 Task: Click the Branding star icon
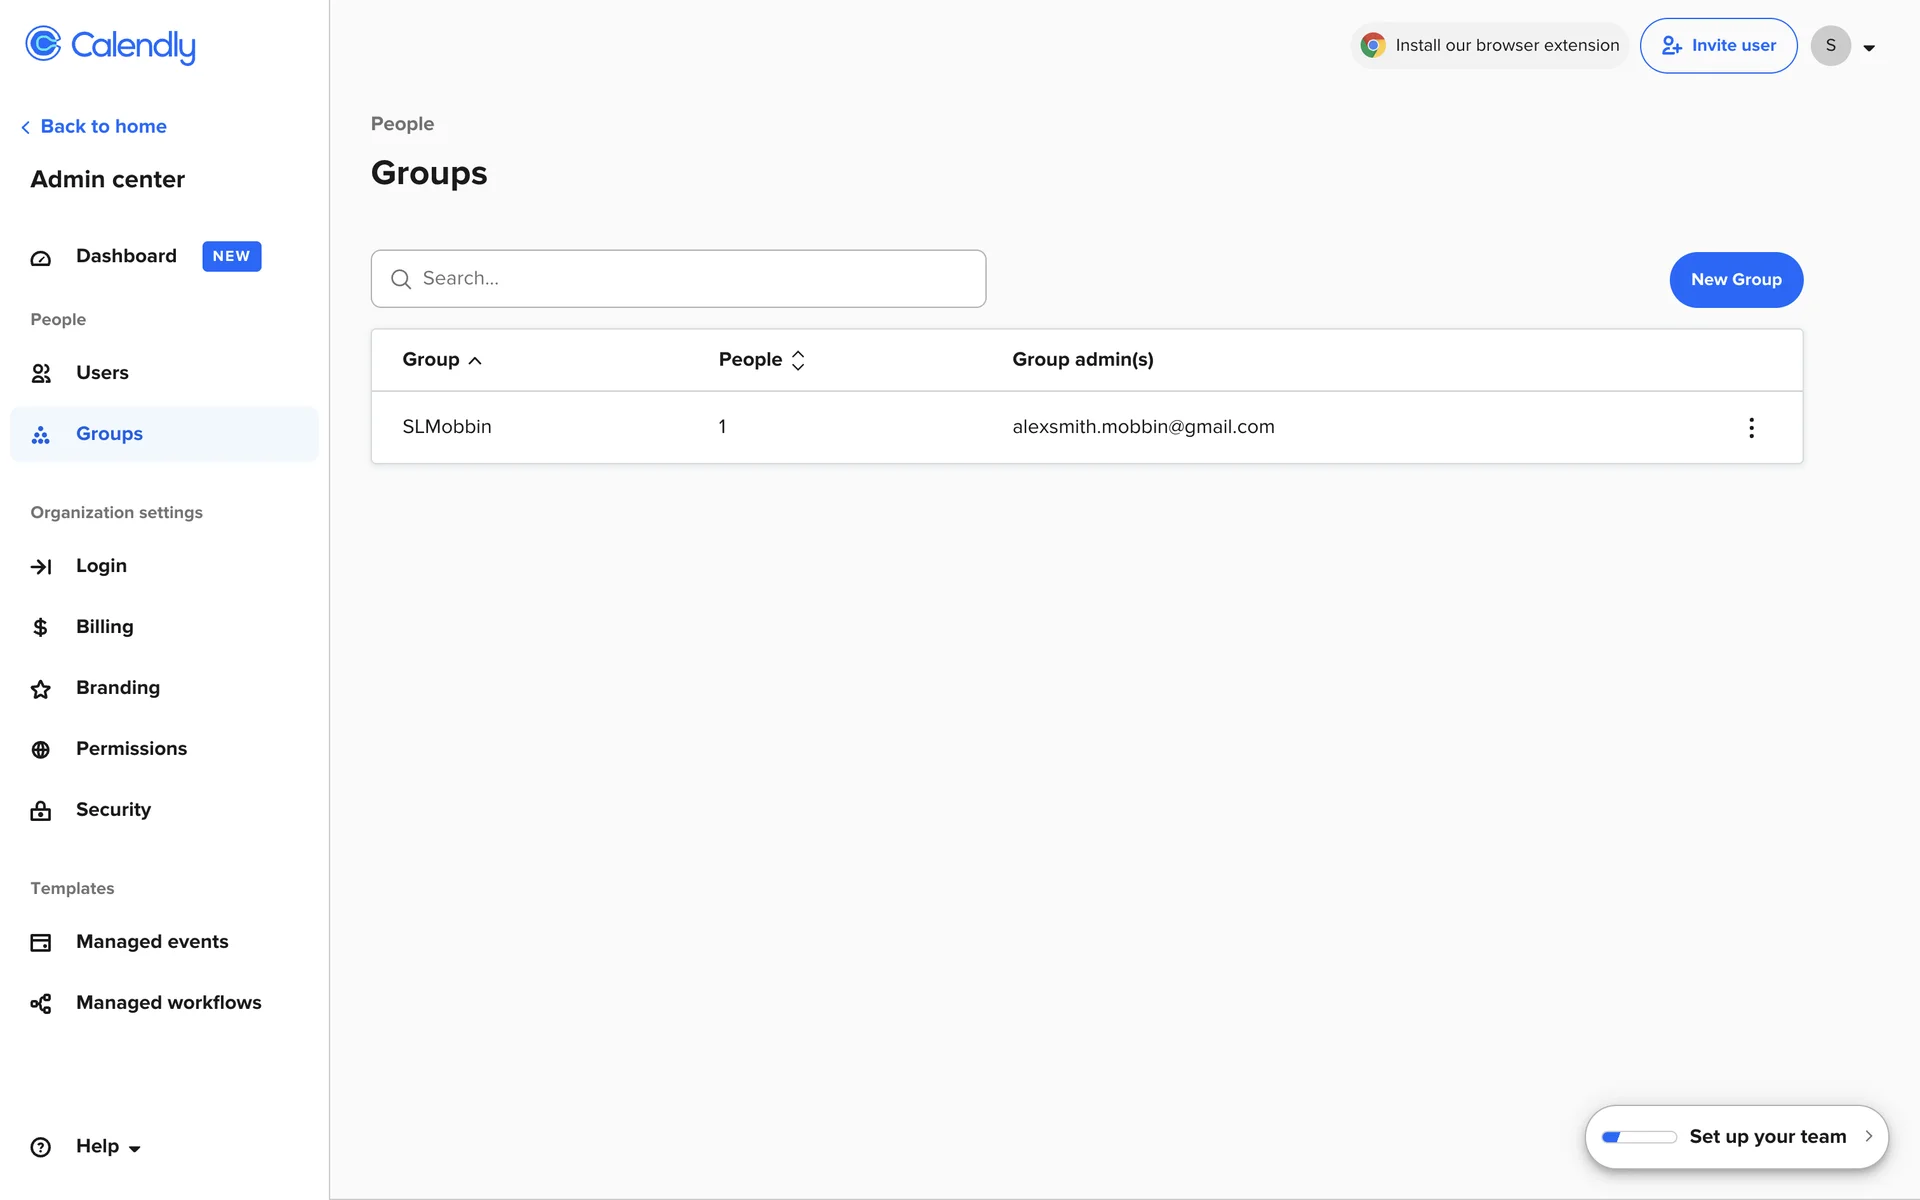point(41,689)
